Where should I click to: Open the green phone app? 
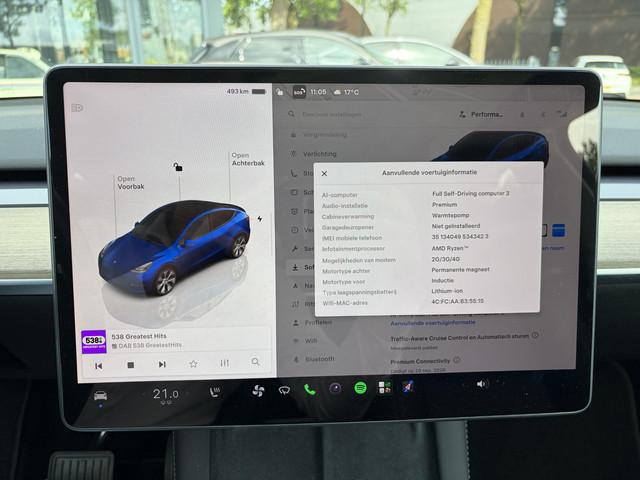click(310, 389)
